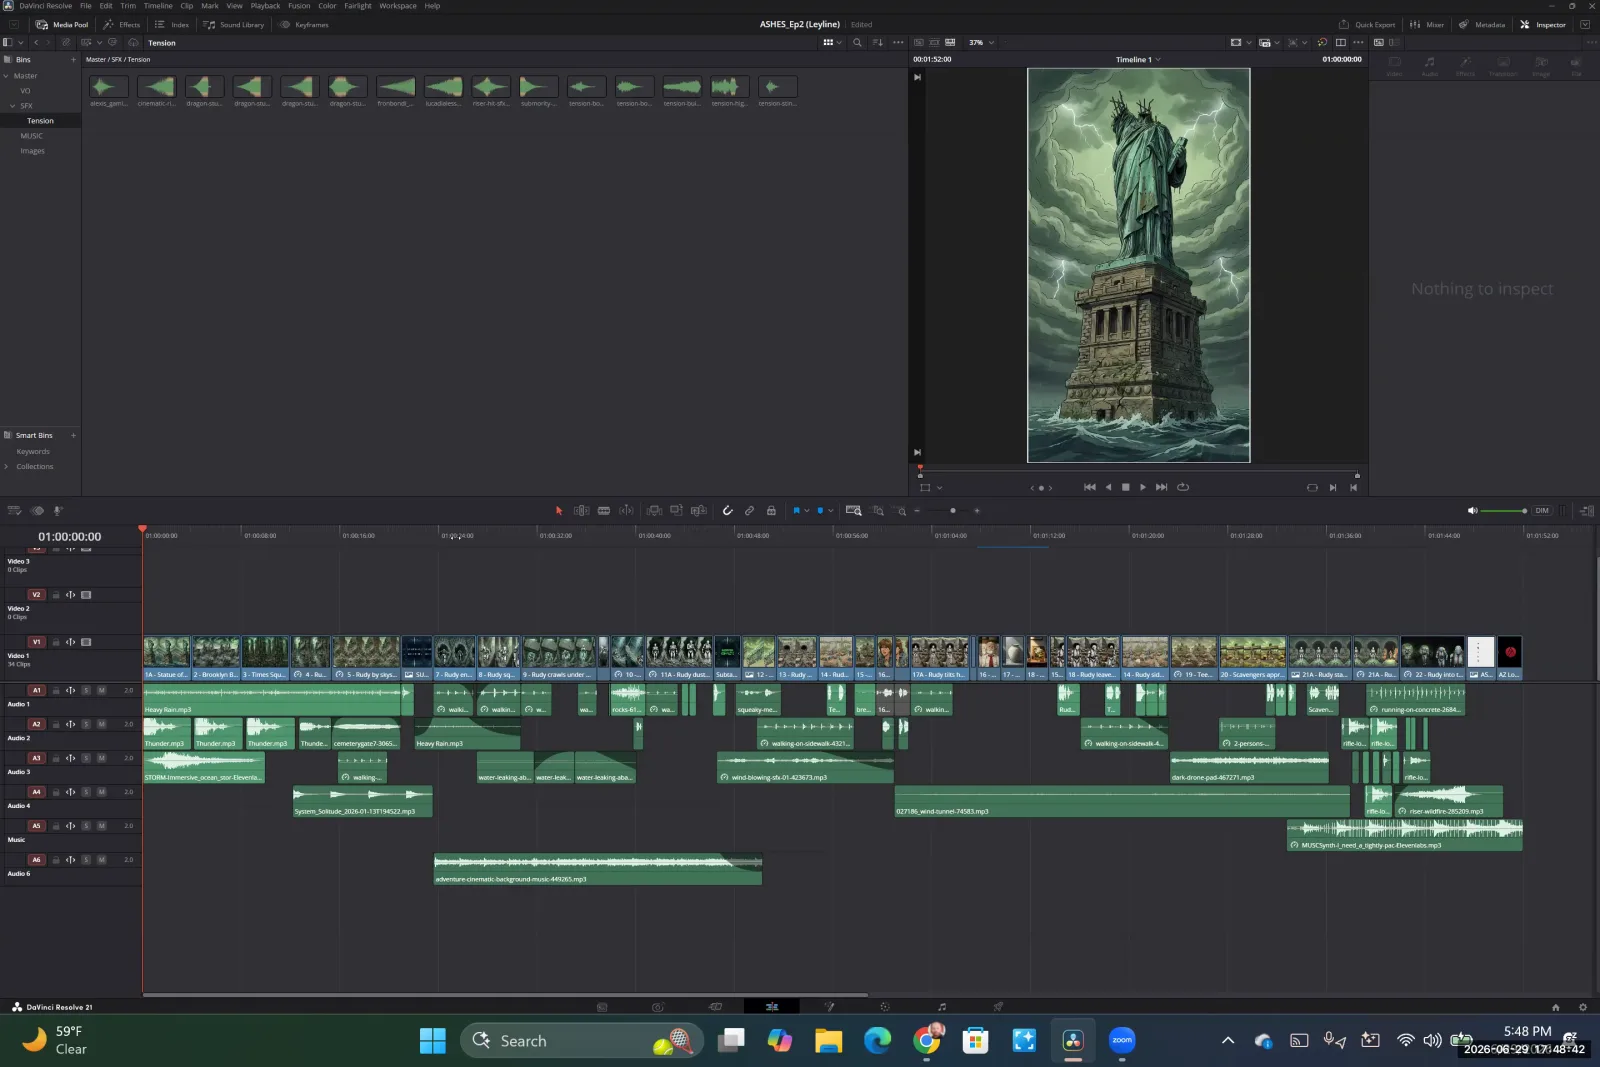Jump to first frame button
The width and height of the screenshot is (1600, 1067).
1090,487
